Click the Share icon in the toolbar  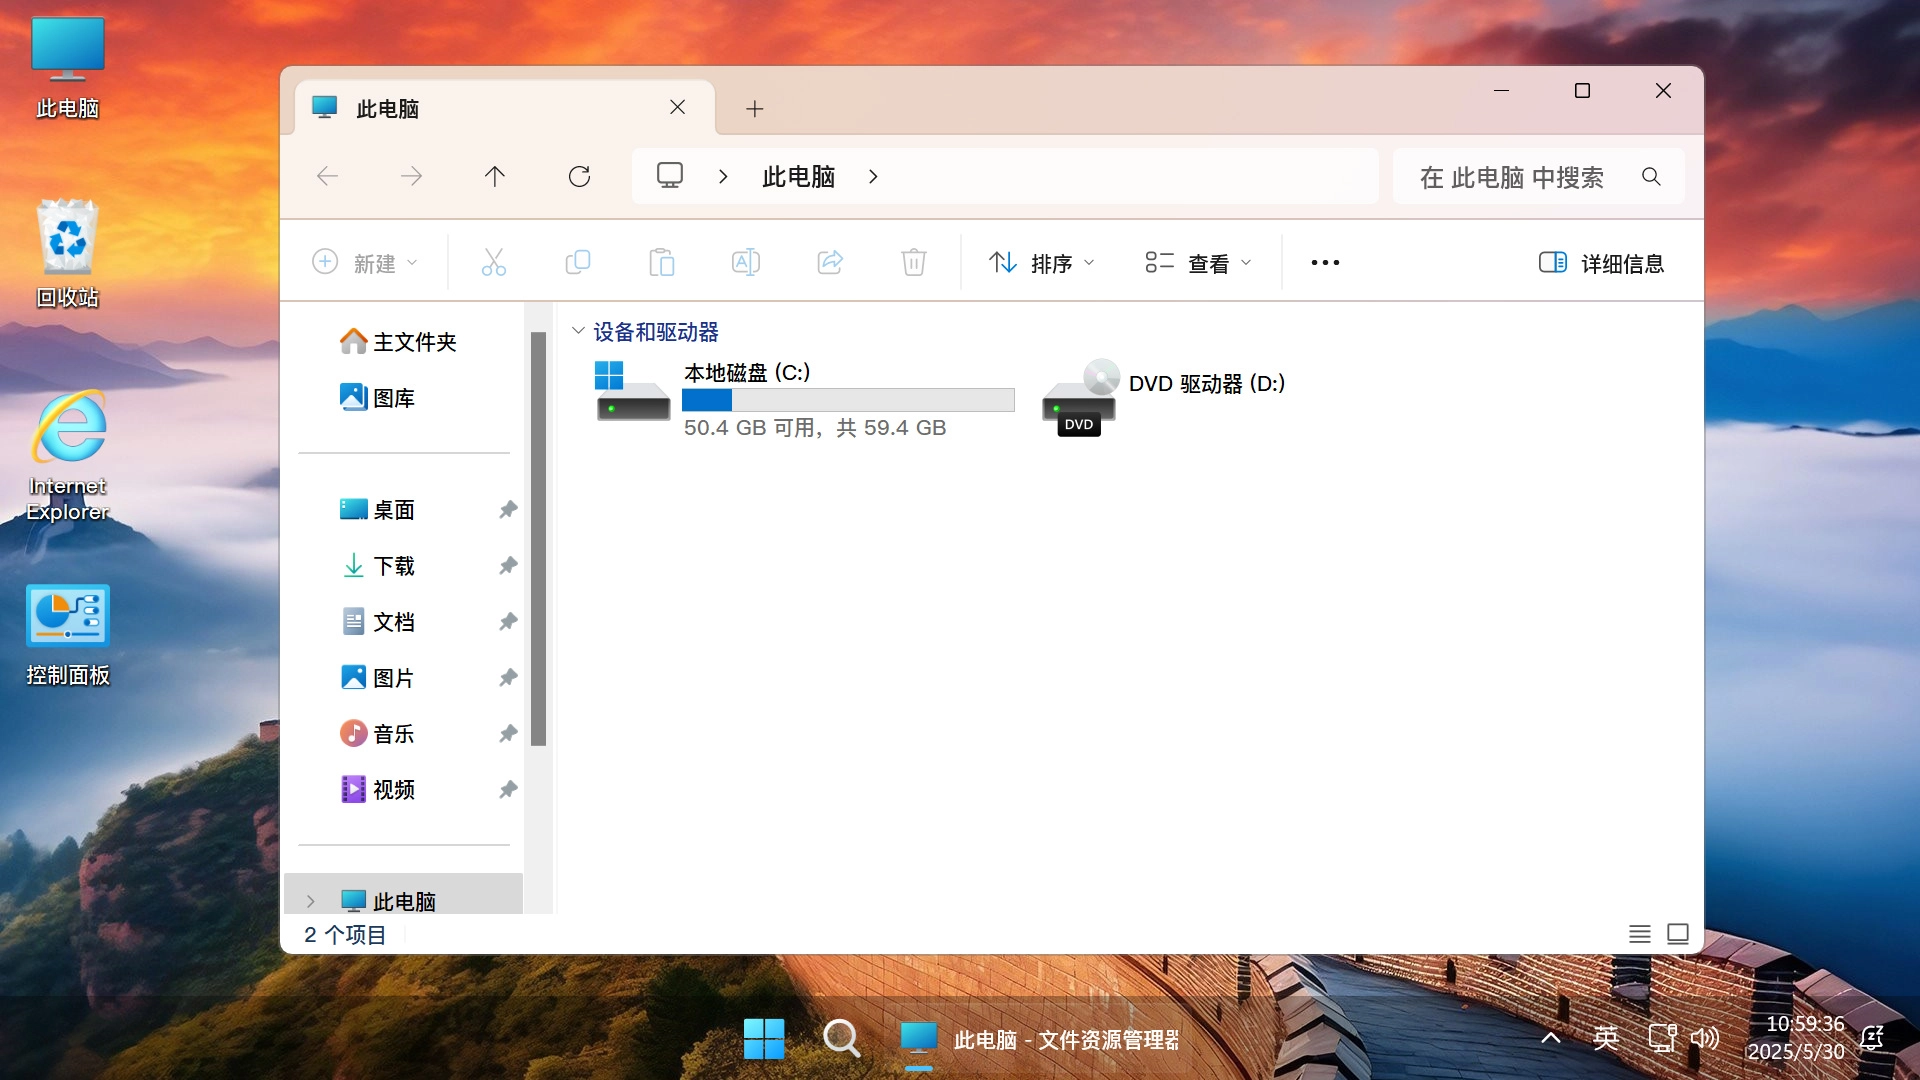(x=829, y=262)
